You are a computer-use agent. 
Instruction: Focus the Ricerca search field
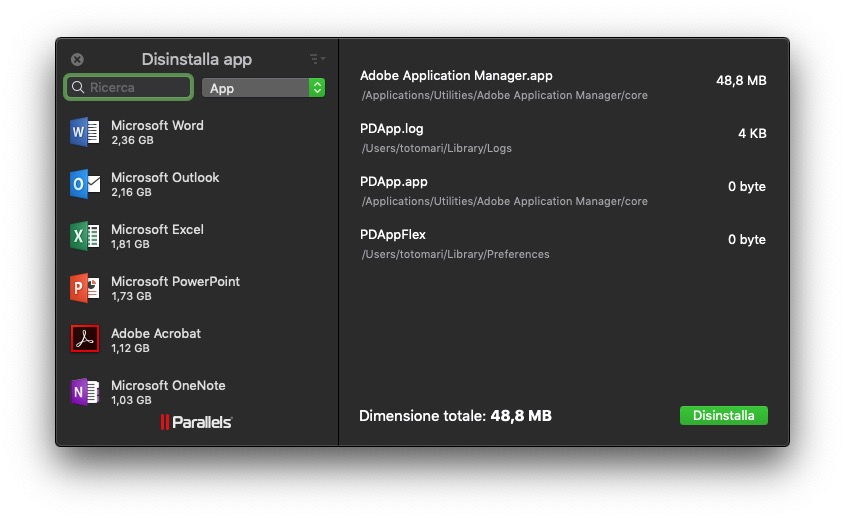(128, 87)
